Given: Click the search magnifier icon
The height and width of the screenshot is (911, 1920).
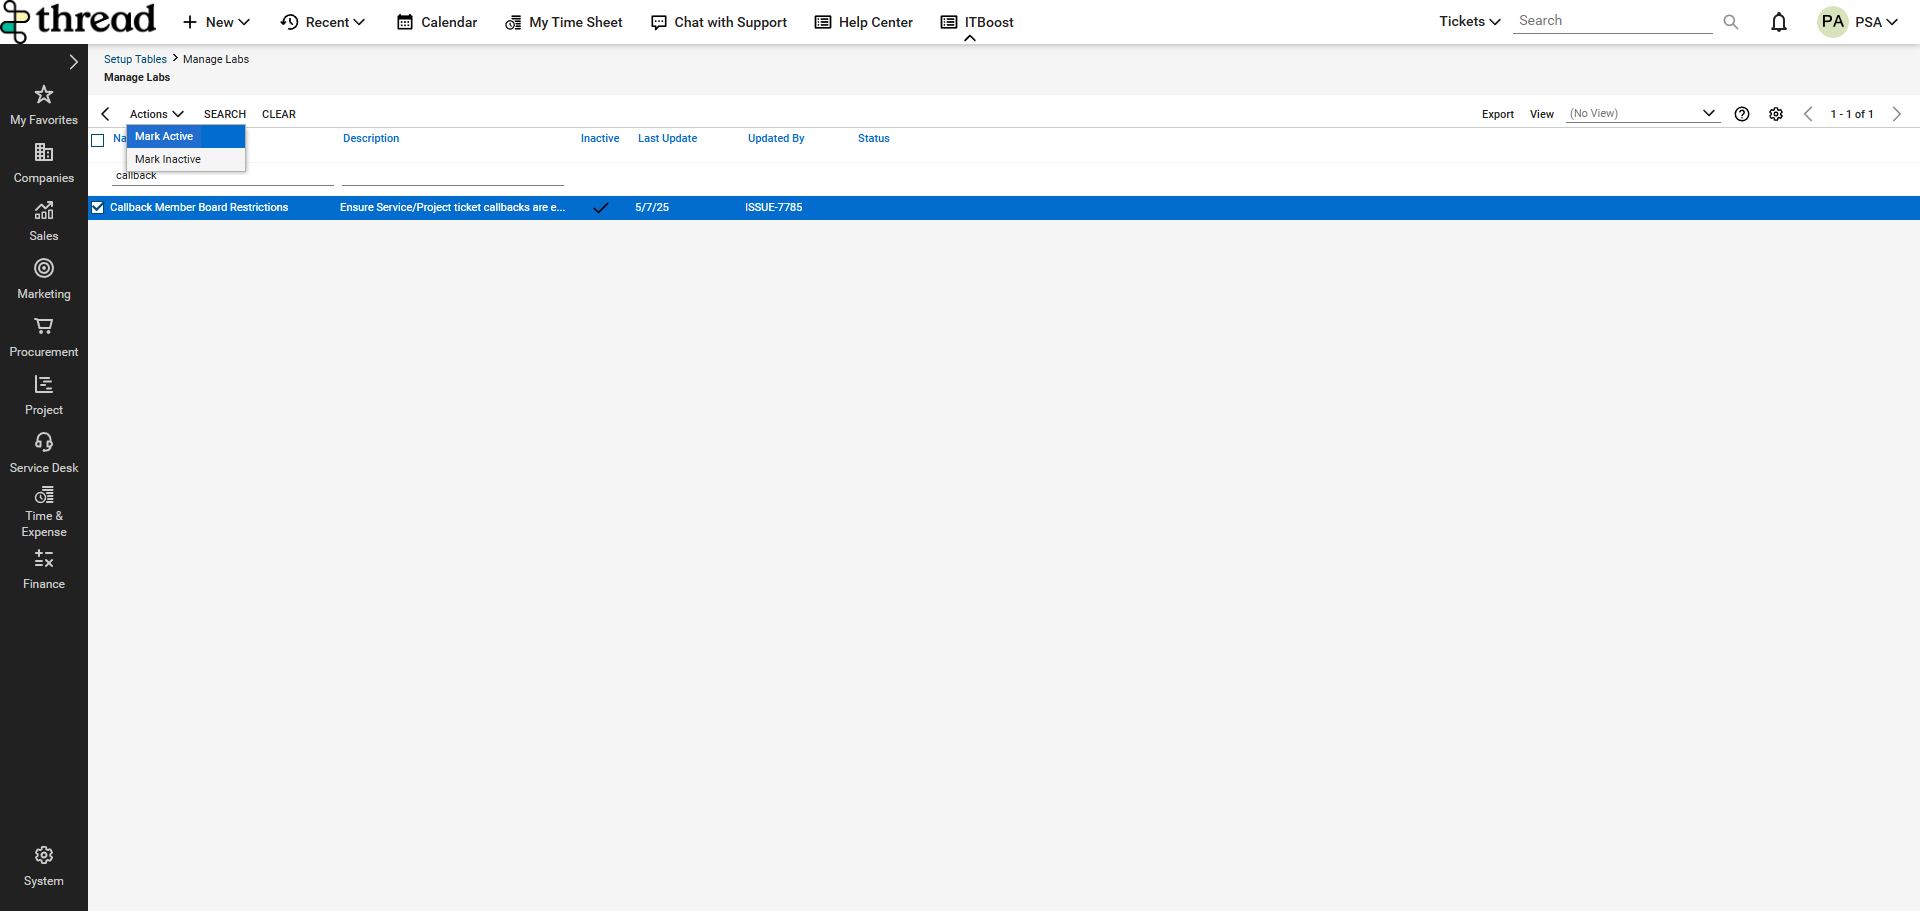Looking at the screenshot, I should 1731,22.
